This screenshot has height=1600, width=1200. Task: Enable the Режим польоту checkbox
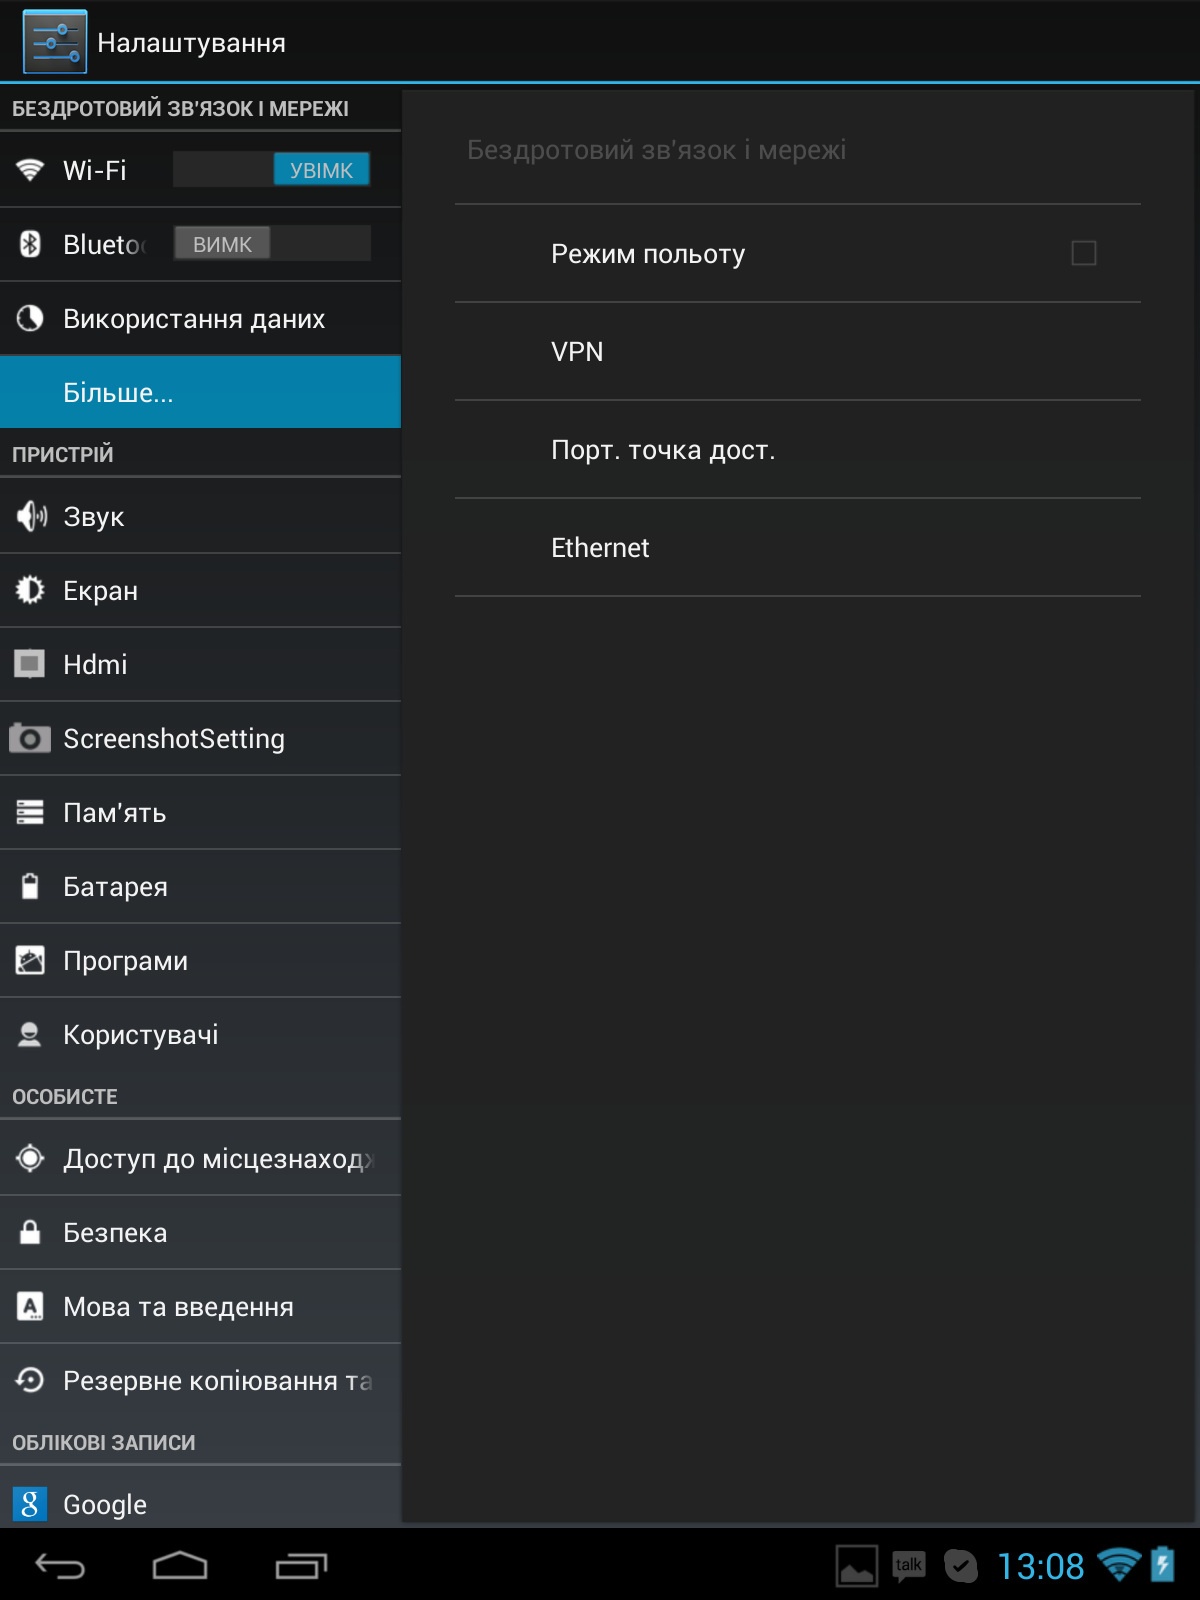point(1083,253)
